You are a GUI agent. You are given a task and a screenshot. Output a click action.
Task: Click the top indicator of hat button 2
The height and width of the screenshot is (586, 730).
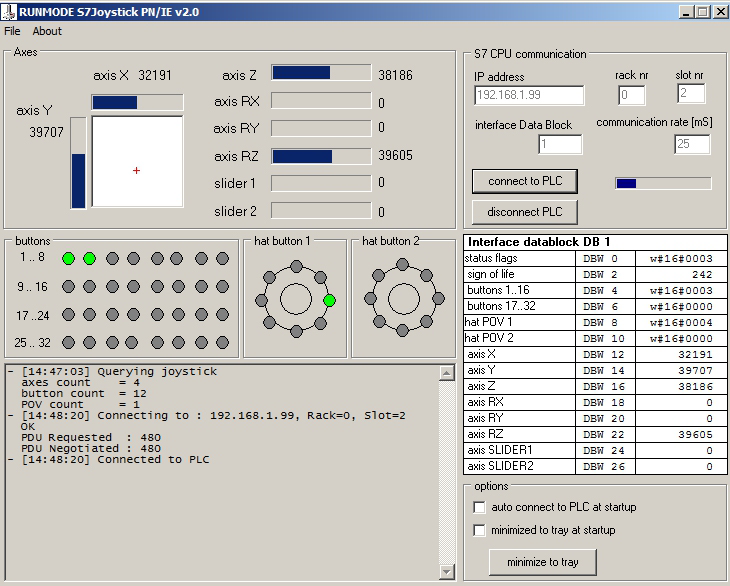click(x=404, y=265)
